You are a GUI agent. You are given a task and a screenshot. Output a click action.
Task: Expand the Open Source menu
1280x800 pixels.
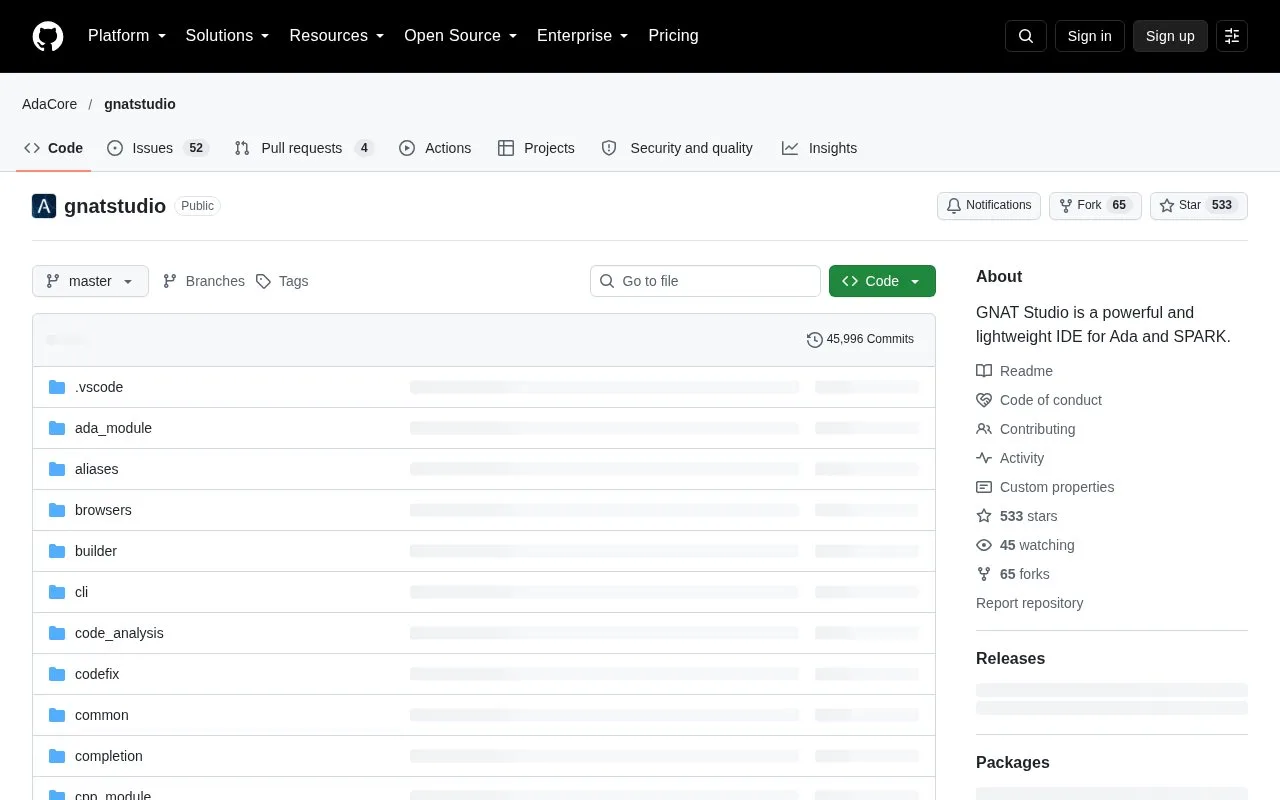coord(461,36)
